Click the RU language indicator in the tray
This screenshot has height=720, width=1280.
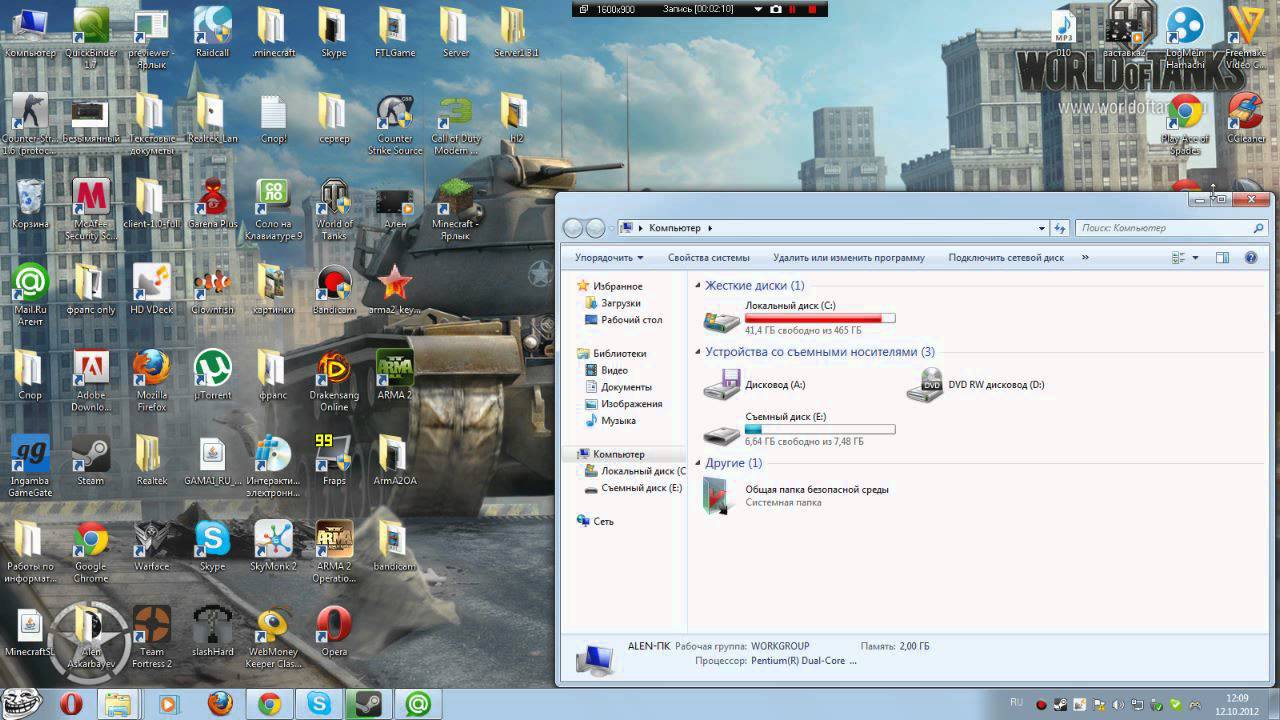point(1017,702)
